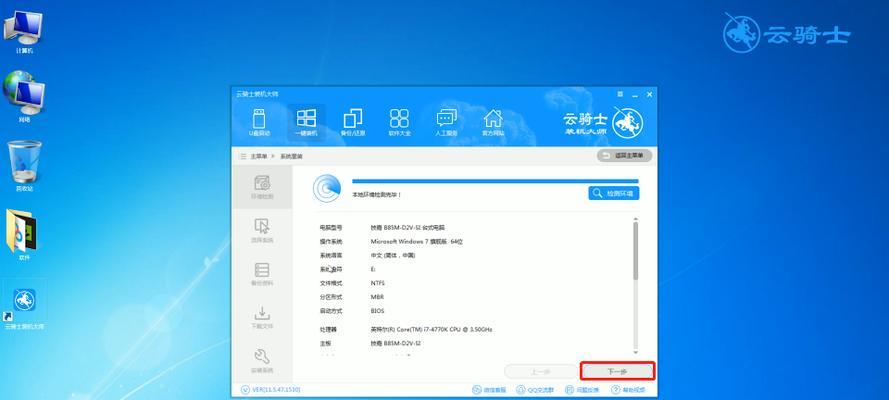Click the 主板 row label

325,343
